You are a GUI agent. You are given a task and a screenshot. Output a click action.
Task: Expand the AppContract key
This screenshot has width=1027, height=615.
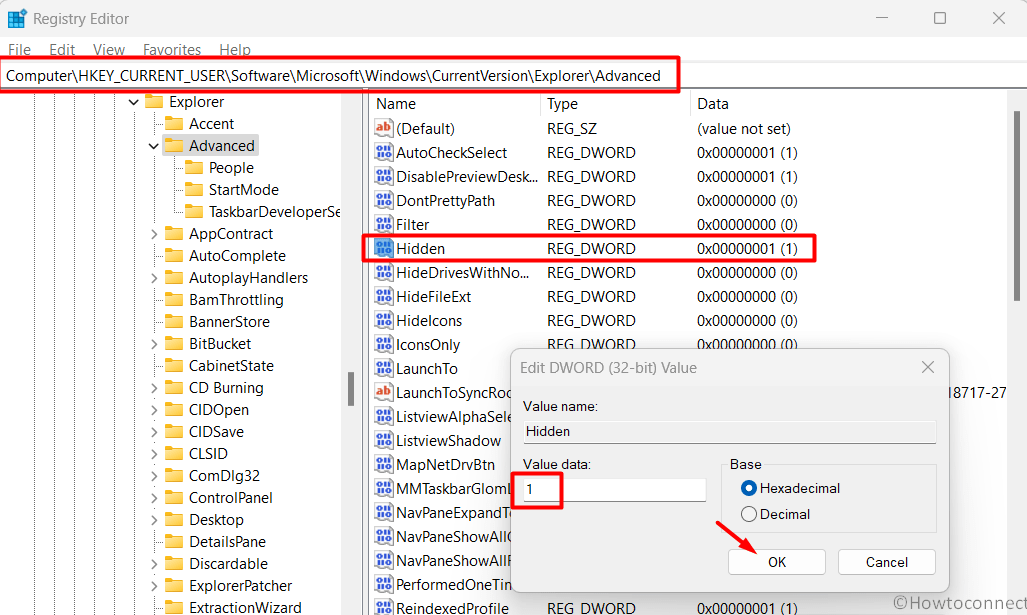[153, 234]
